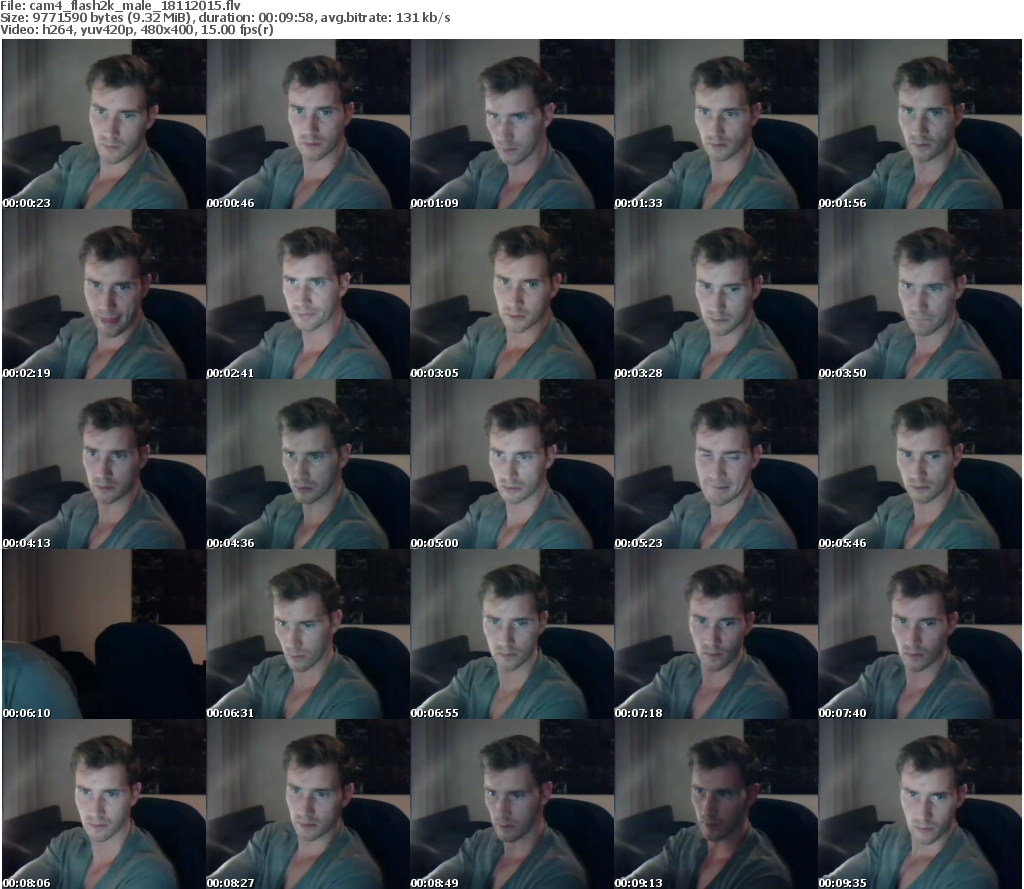
Task: View the 00:09:35 thumbnail
Action: click(x=920, y=804)
